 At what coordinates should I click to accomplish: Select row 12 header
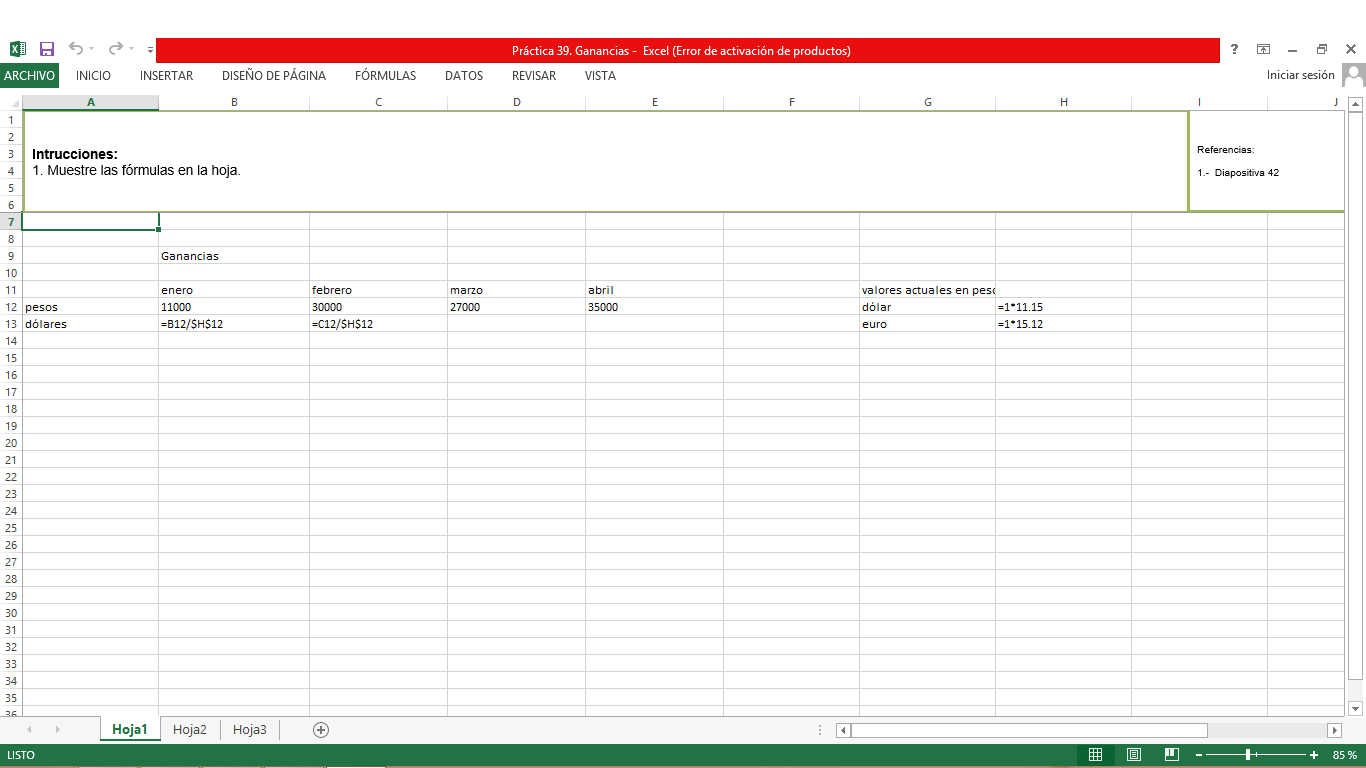[x=11, y=307]
